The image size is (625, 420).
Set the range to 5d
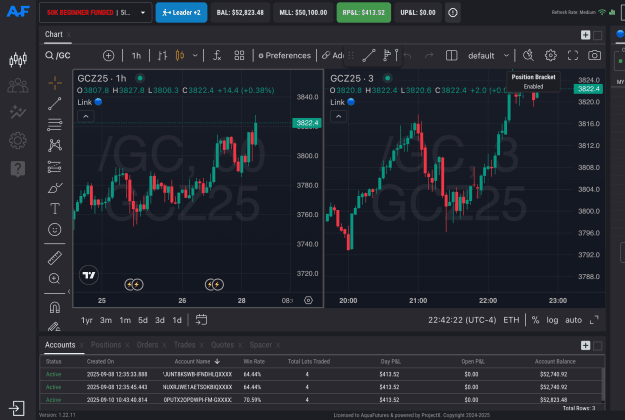143,320
